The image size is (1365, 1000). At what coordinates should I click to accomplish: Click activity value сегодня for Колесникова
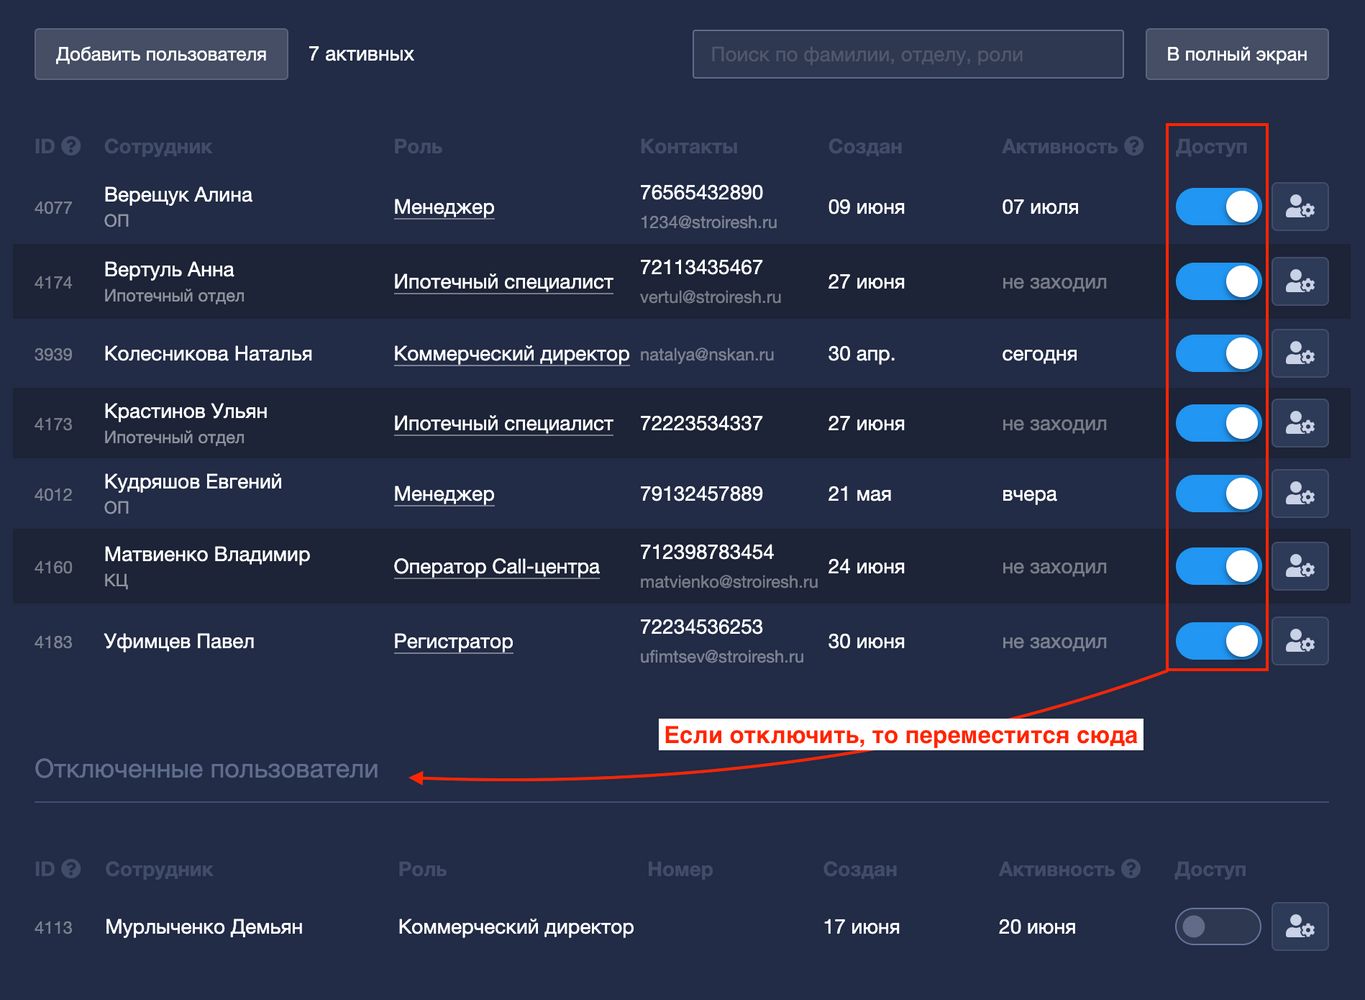[1039, 354]
